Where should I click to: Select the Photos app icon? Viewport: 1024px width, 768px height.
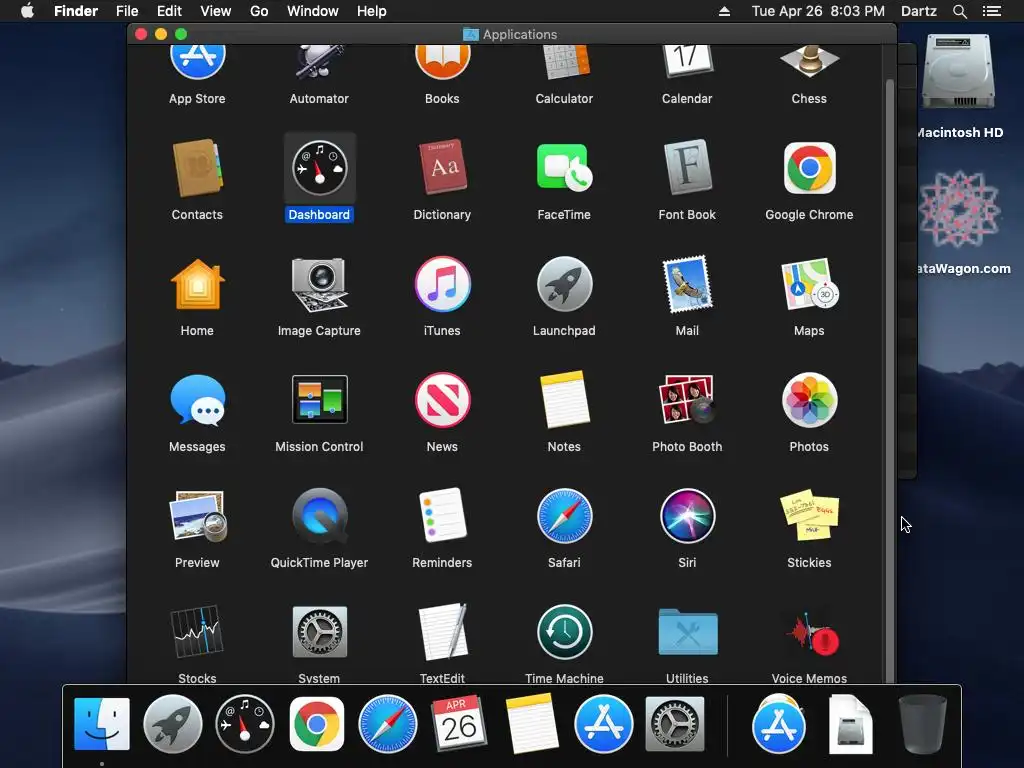coord(809,400)
